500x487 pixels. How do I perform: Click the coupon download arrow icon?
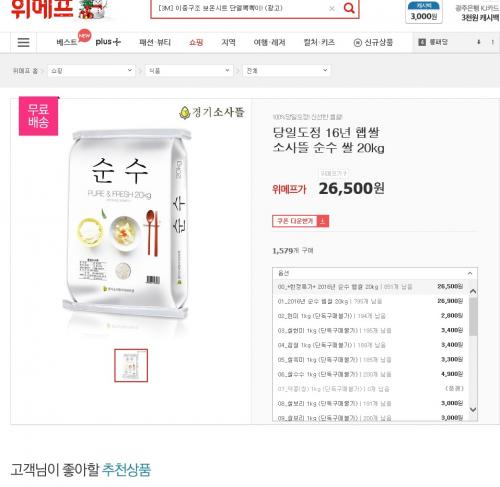(323, 221)
